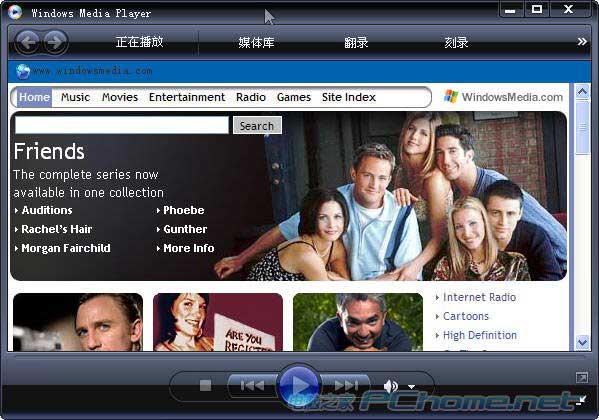
Task: Select Music in the site navigation
Action: (x=76, y=97)
